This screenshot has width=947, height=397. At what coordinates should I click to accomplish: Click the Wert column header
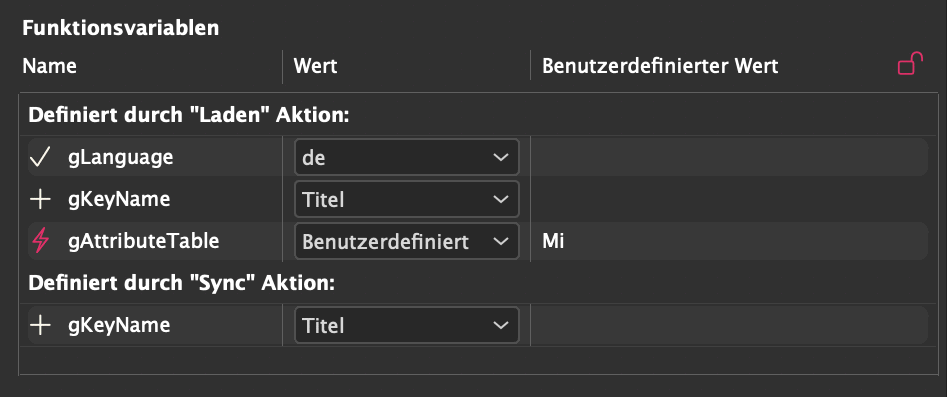[x=315, y=66]
